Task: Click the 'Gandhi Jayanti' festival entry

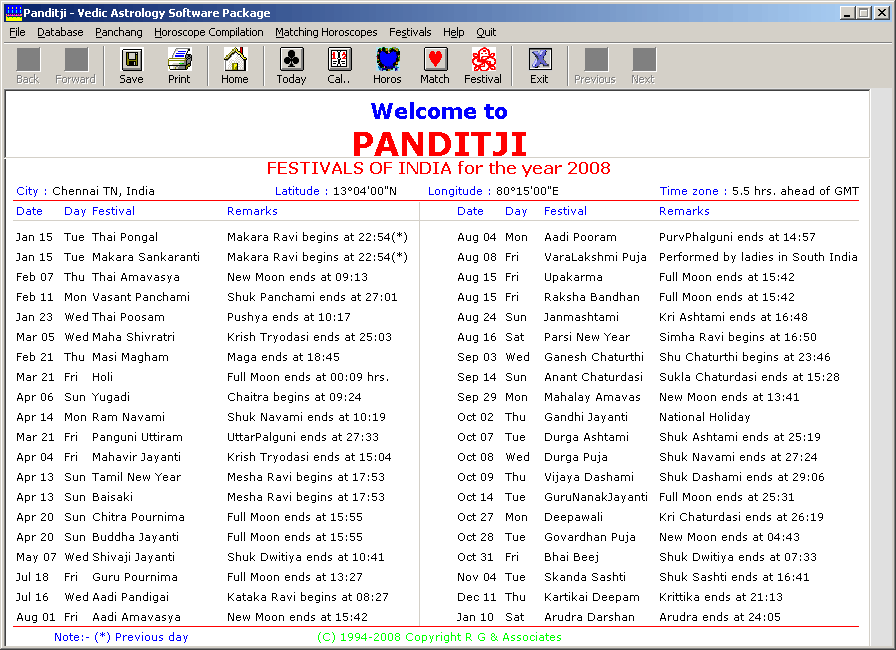Action: tap(586, 417)
